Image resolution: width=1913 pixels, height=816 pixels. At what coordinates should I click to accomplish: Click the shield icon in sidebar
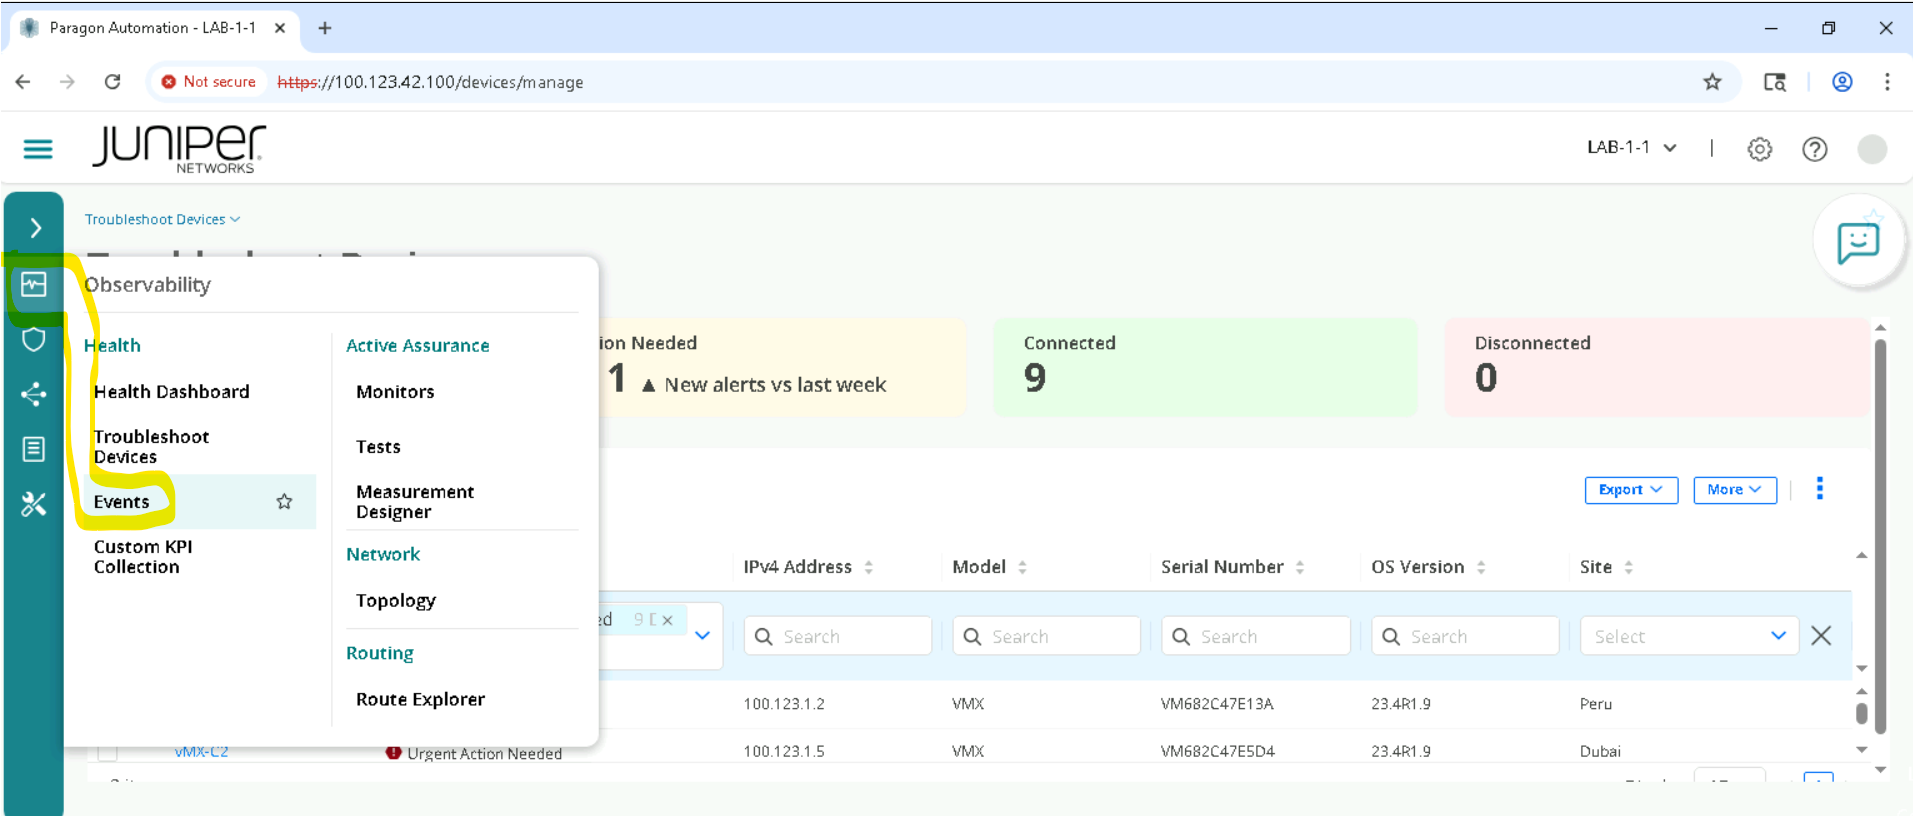(x=34, y=340)
